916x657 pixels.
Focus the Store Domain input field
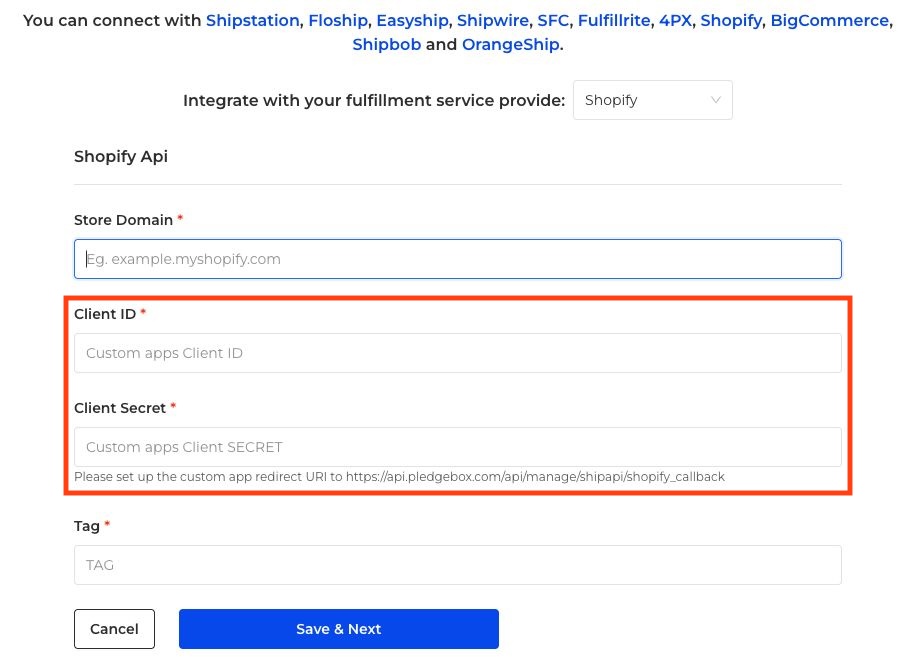click(x=457, y=259)
